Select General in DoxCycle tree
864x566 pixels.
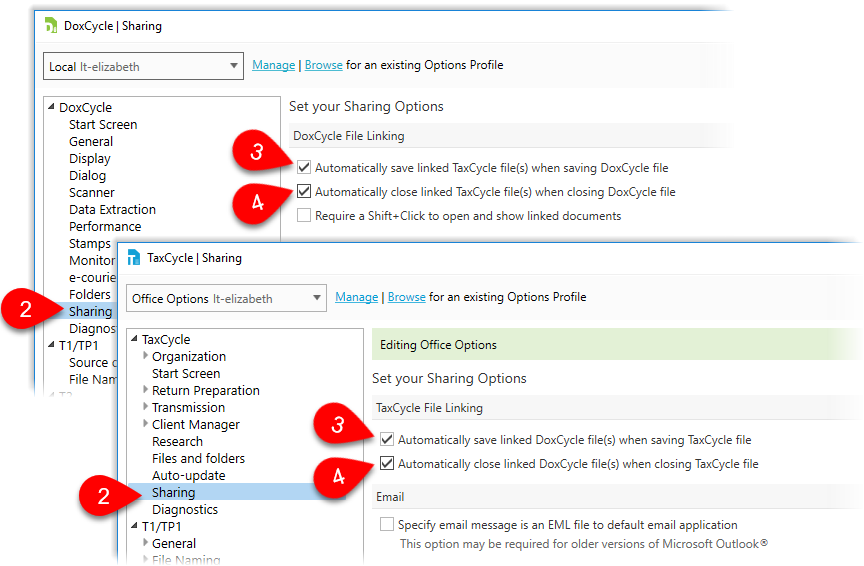point(91,142)
